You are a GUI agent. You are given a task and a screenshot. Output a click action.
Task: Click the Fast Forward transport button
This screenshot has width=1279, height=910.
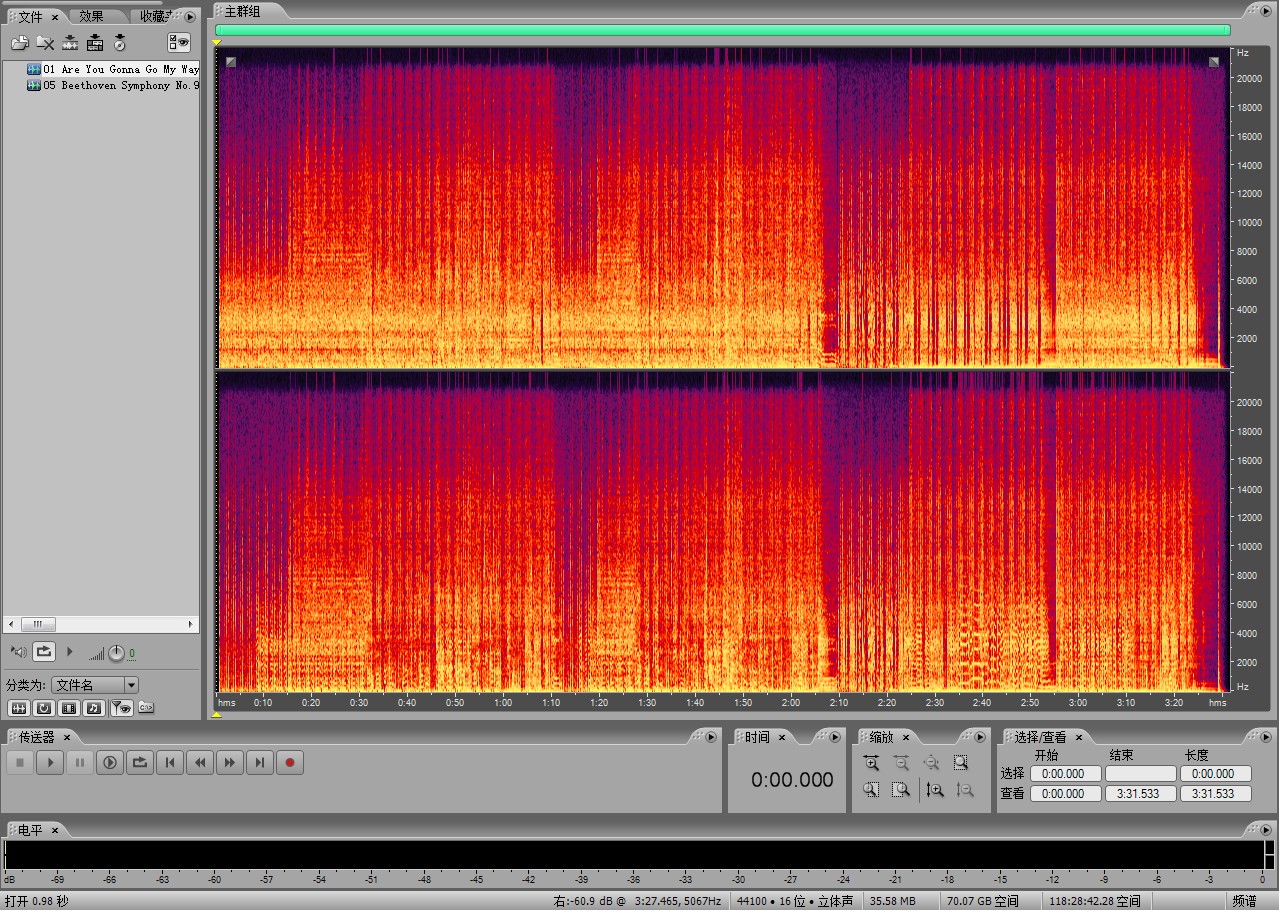coord(230,763)
